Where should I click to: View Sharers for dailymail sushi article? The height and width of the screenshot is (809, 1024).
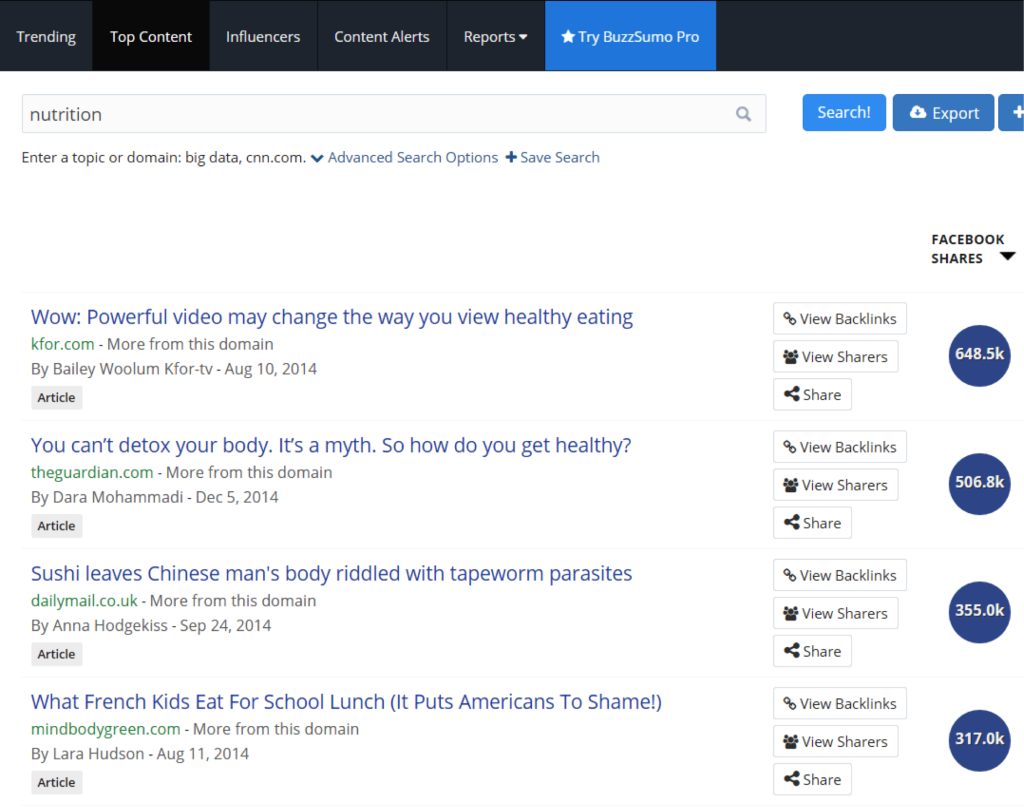835,613
